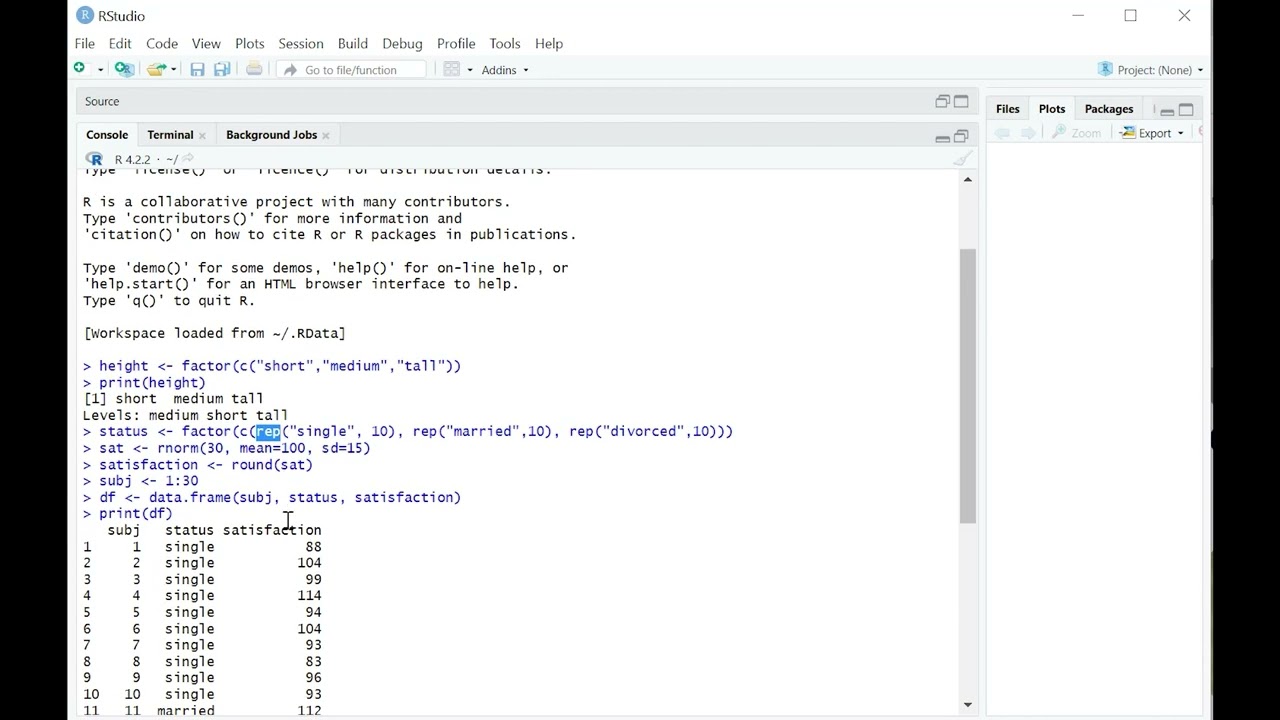Click the 'Levels: medium short tall' output
Viewport: 1280px width, 720px height.
[185, 415]
